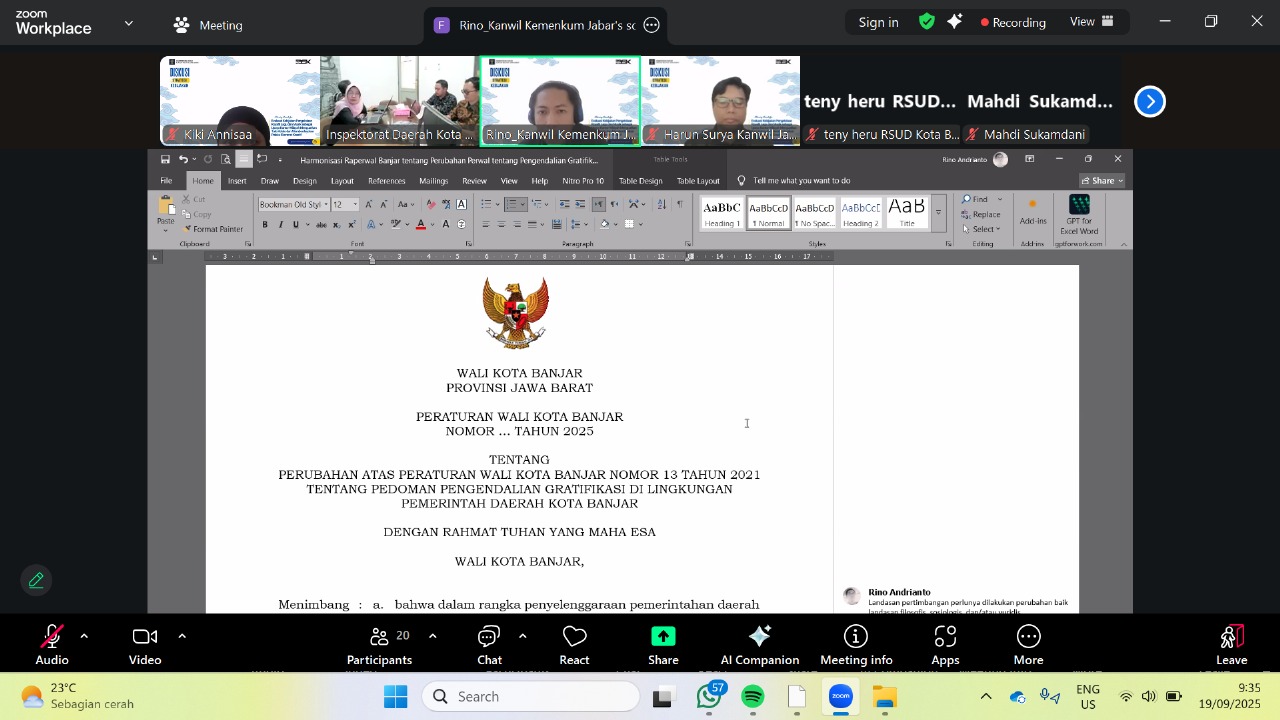
Task: Open the View layout dropdown
Action: pyautogui.click(x=1092, y=22)
